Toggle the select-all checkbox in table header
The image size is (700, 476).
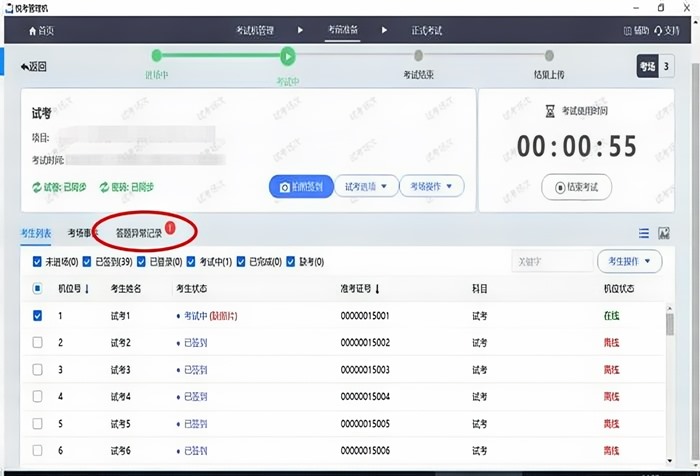click(x=37, y=289)
